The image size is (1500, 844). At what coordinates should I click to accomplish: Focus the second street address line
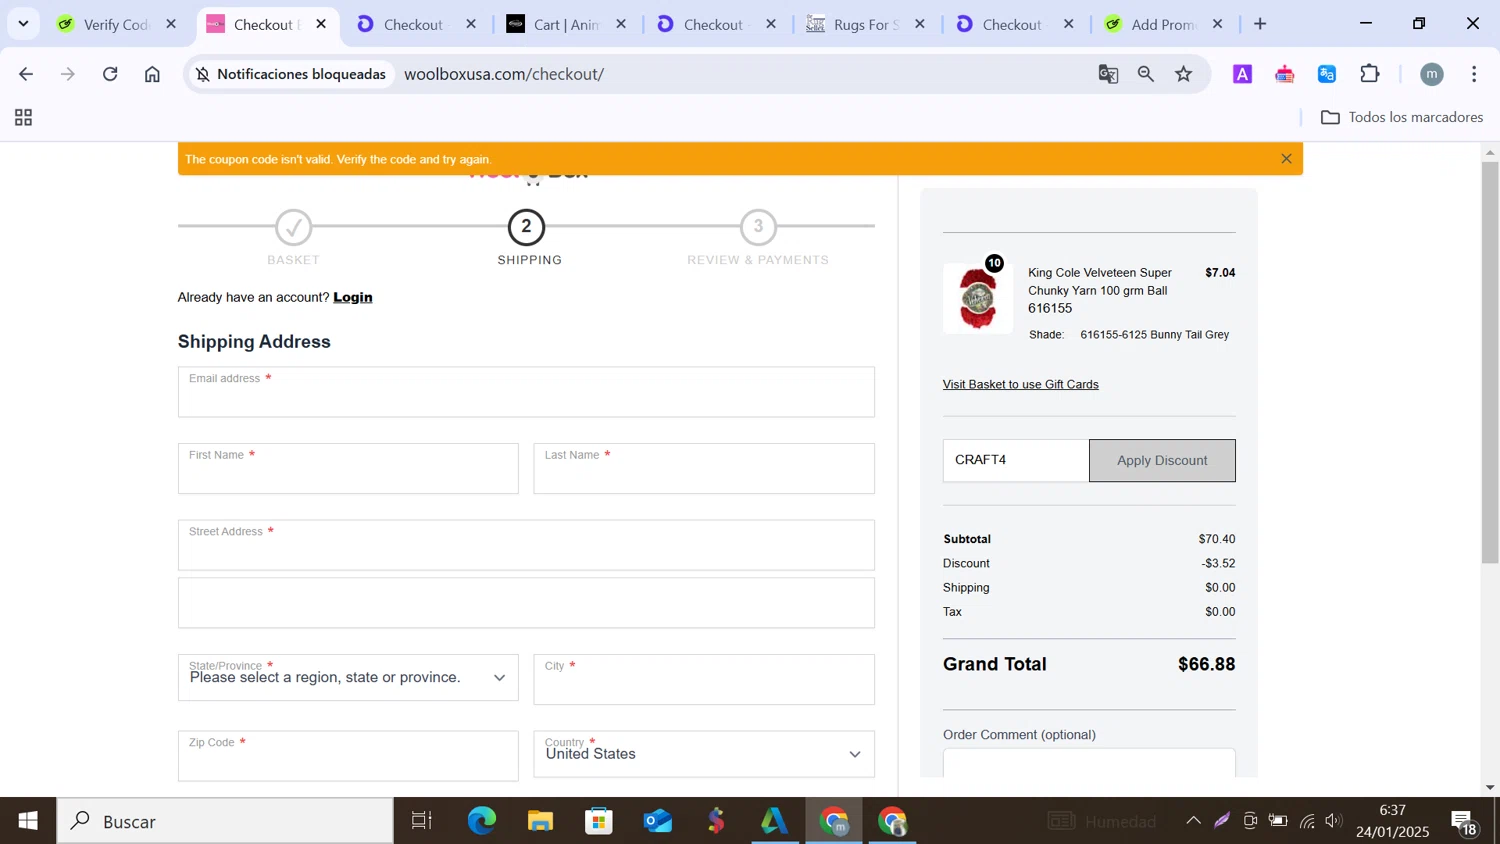526,603
